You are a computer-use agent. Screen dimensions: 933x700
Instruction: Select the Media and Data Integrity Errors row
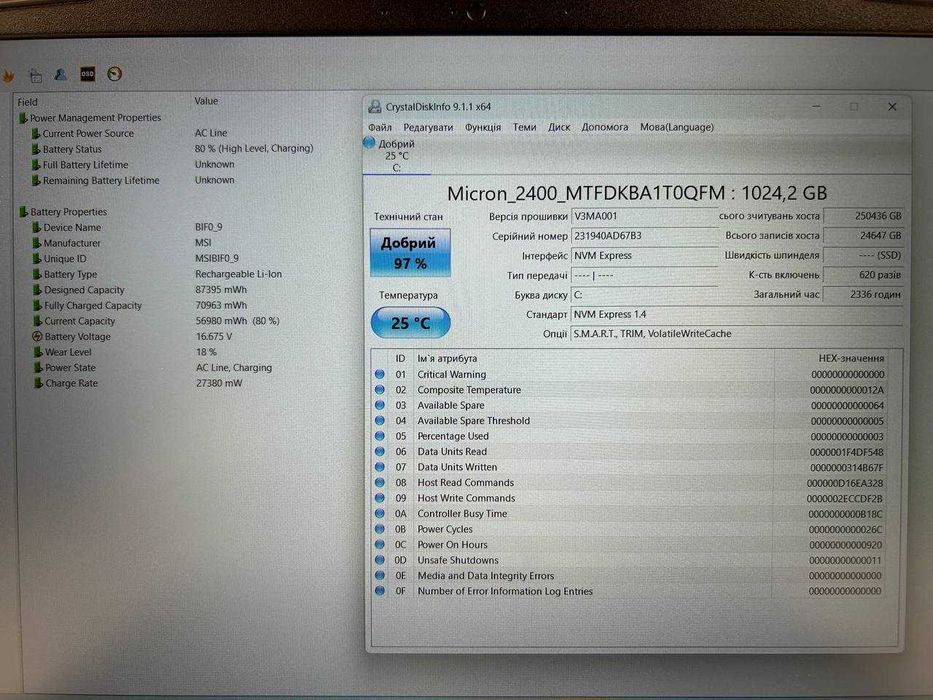(x=631, y=576)
